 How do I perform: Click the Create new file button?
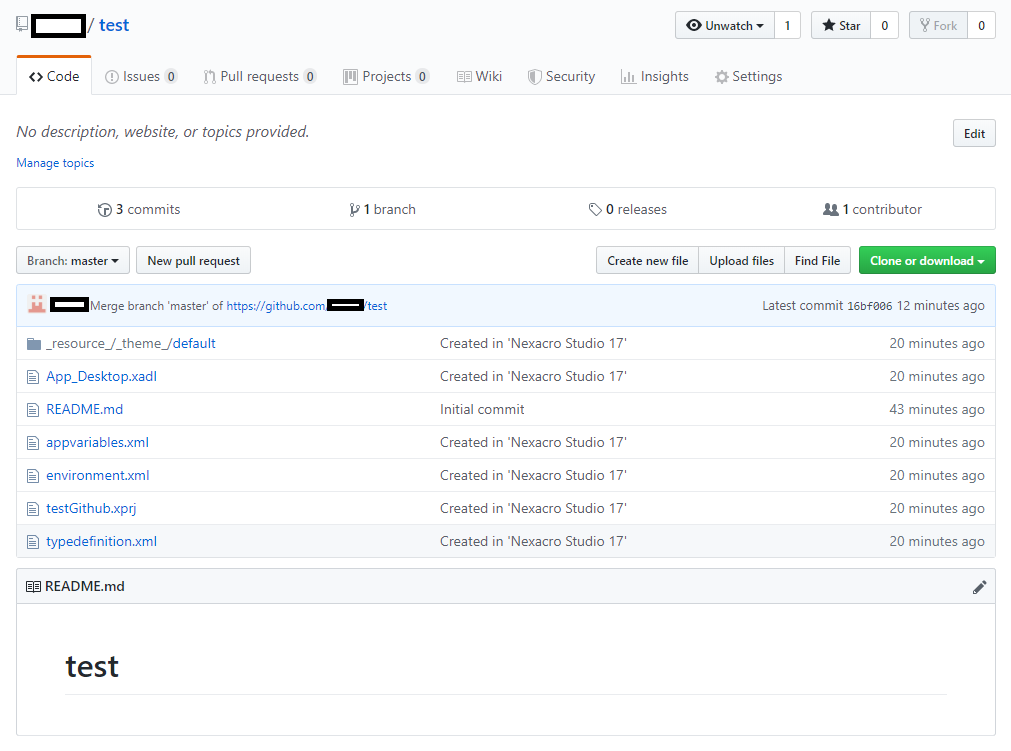(646, 259)
